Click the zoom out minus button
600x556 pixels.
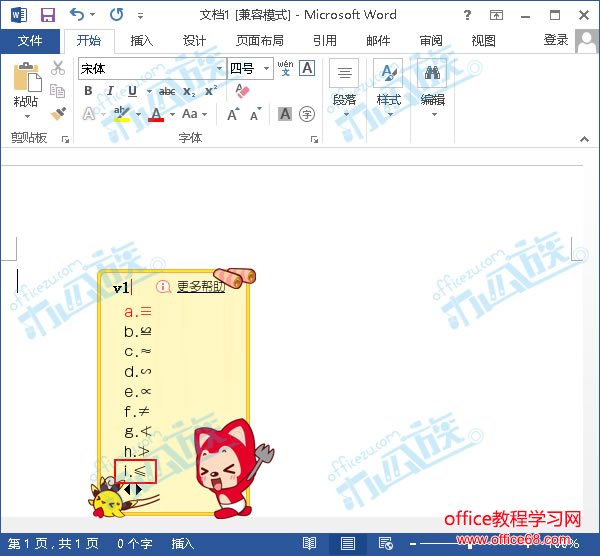point(412,544)
